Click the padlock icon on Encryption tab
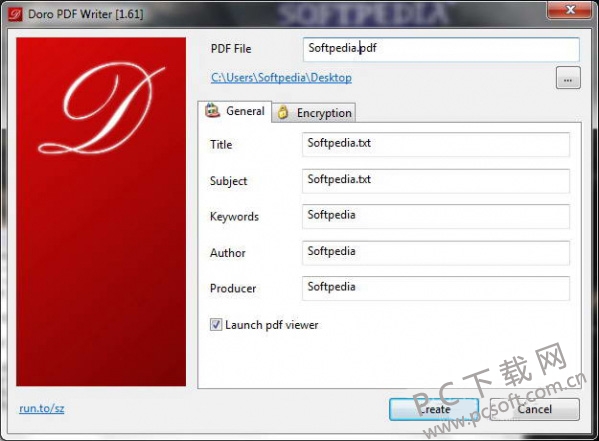Screen dimensions: 599x441 pos(283,112)
